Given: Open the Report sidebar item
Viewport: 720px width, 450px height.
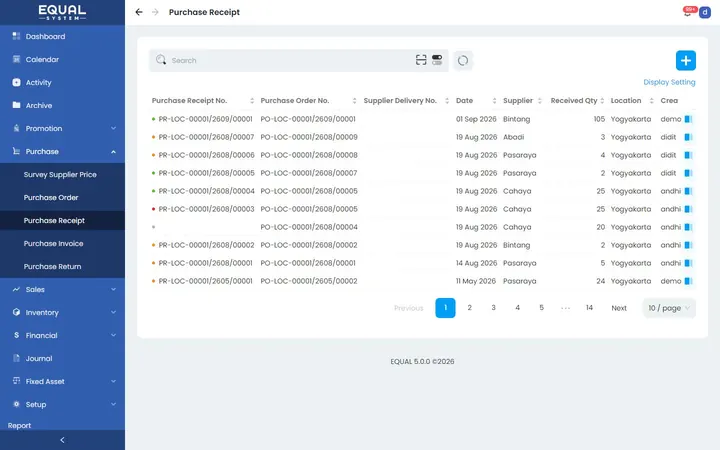Looking at the screenshot, I should point(19,426).
